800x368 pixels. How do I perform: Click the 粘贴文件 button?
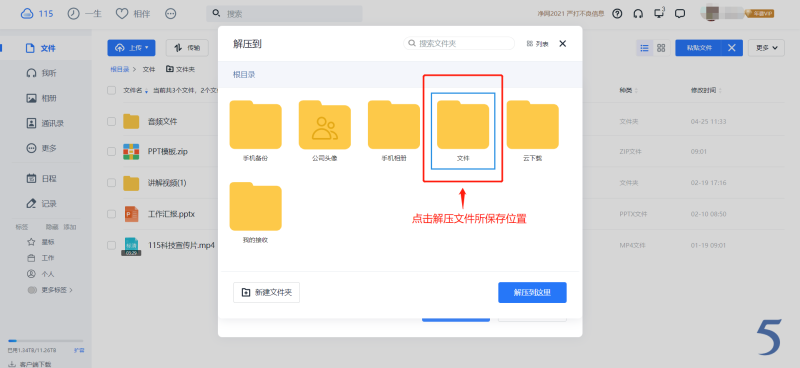[x=698, y=48]
